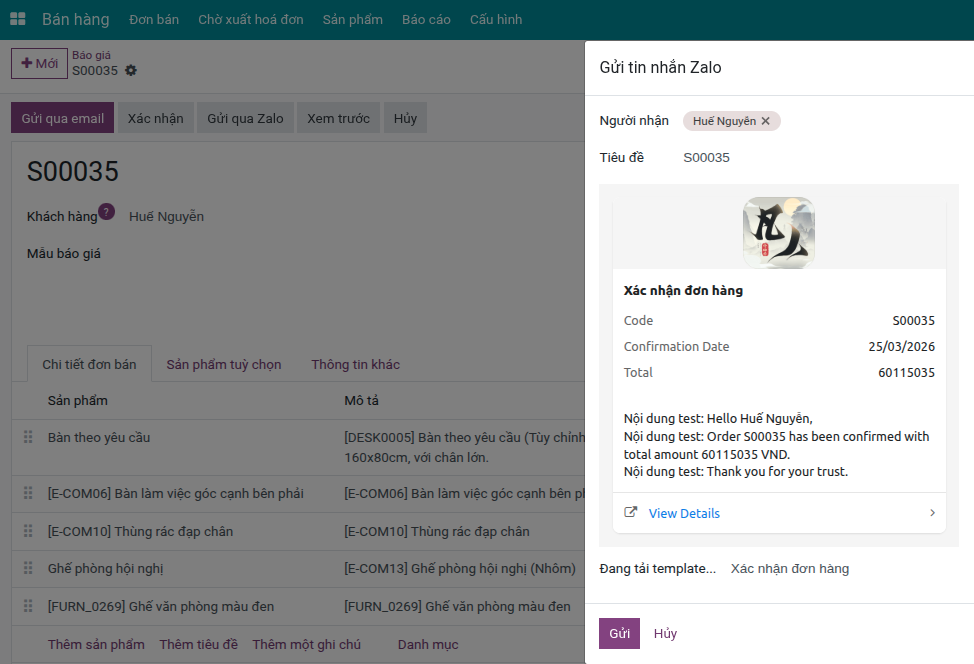This screenshot has width=974, height=664.
Task: Switch to Thông tin khác tab
Action: [x=355, y=364]
